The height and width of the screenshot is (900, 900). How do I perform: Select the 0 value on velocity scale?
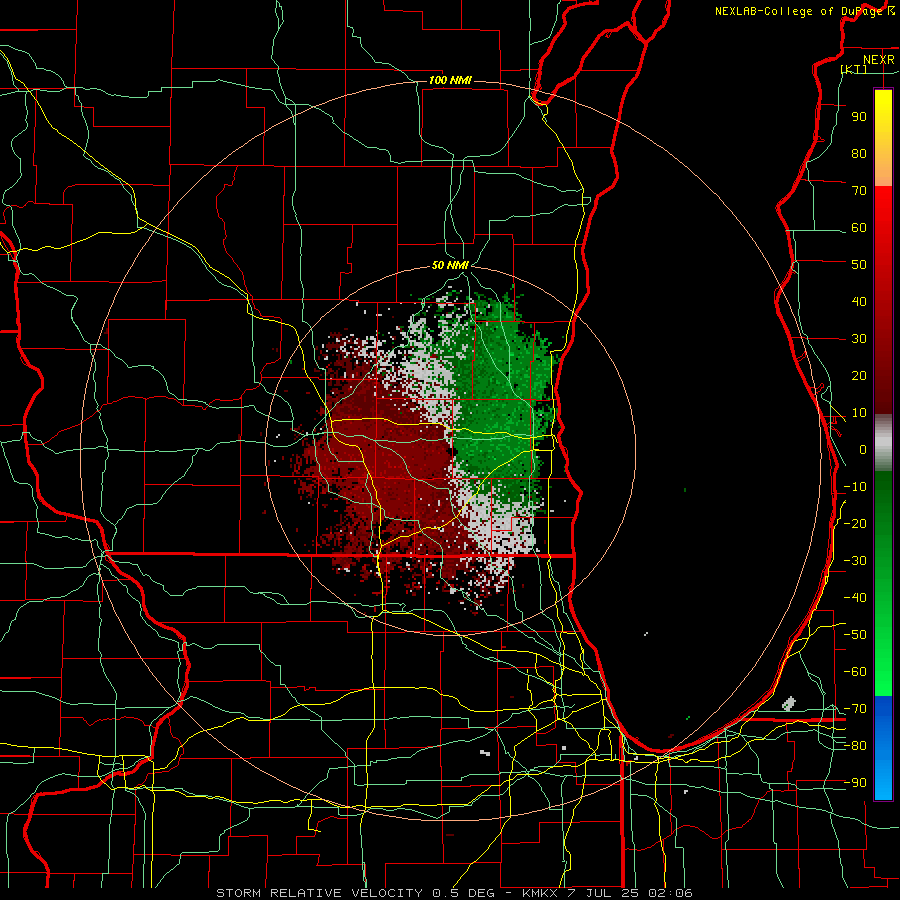pyautogui.click(x=863, y=450)
